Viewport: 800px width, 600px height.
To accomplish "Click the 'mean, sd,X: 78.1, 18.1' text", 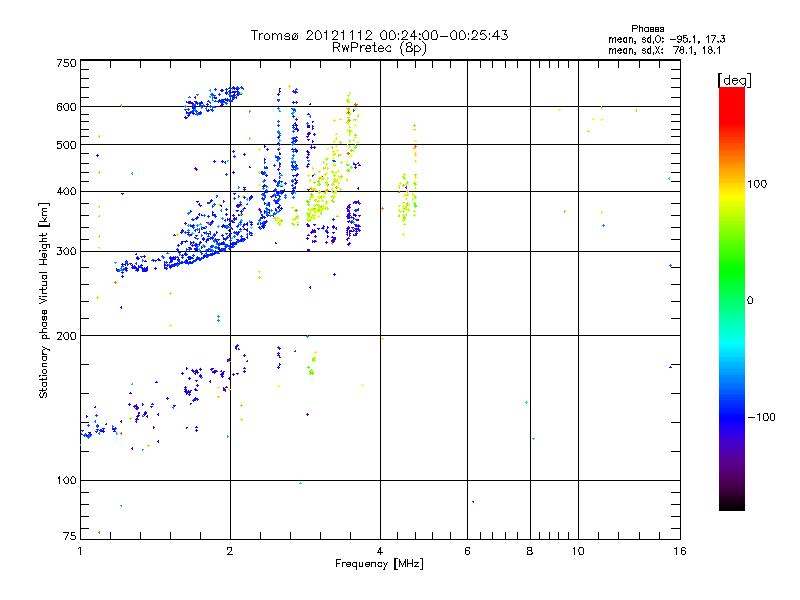I will tap(664, 50).
